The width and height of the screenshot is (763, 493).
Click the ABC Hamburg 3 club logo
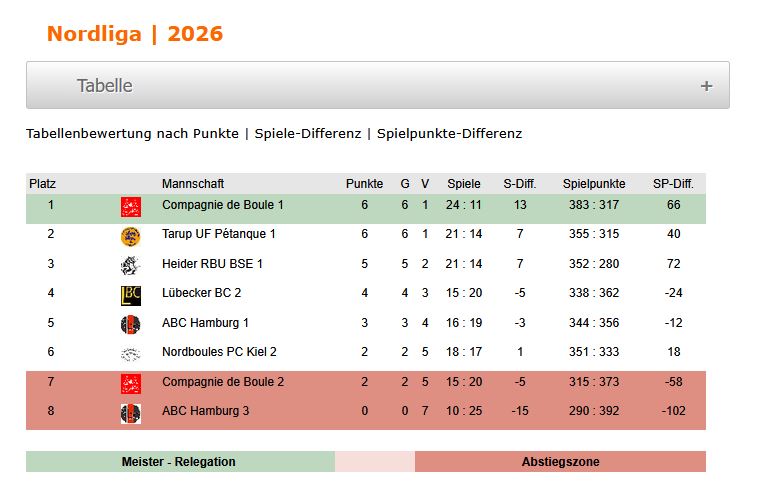point(131,414)
